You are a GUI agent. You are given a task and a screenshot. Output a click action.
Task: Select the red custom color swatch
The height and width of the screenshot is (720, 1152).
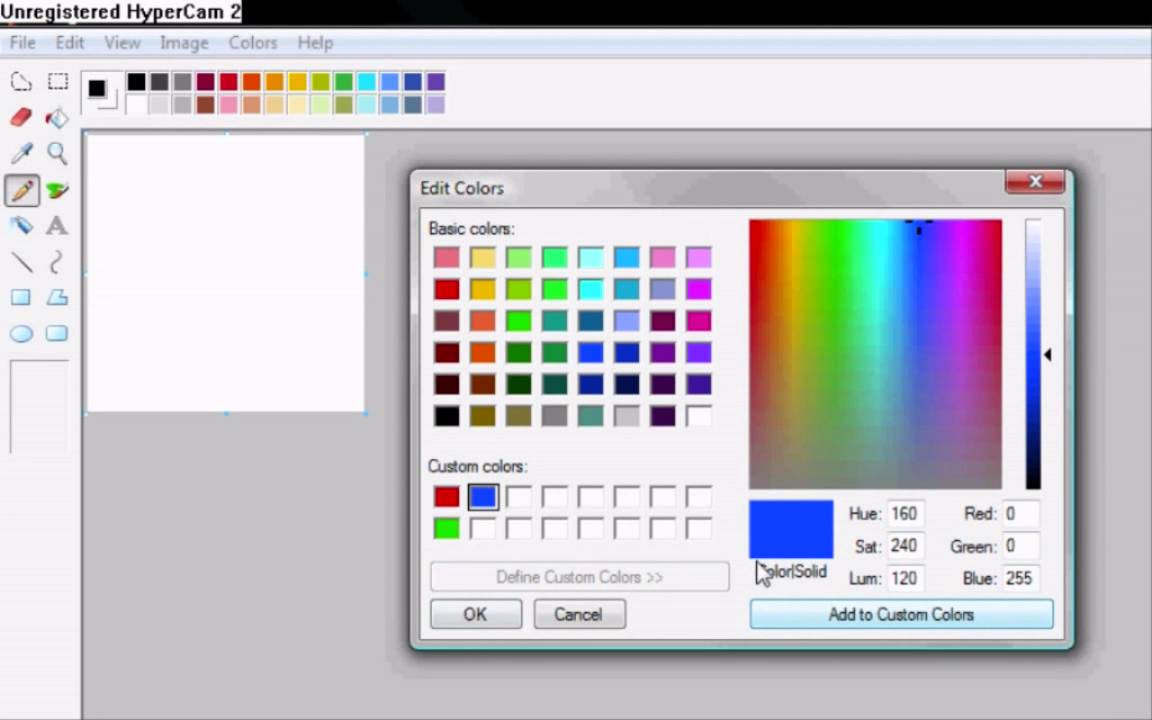coord(446,497)
